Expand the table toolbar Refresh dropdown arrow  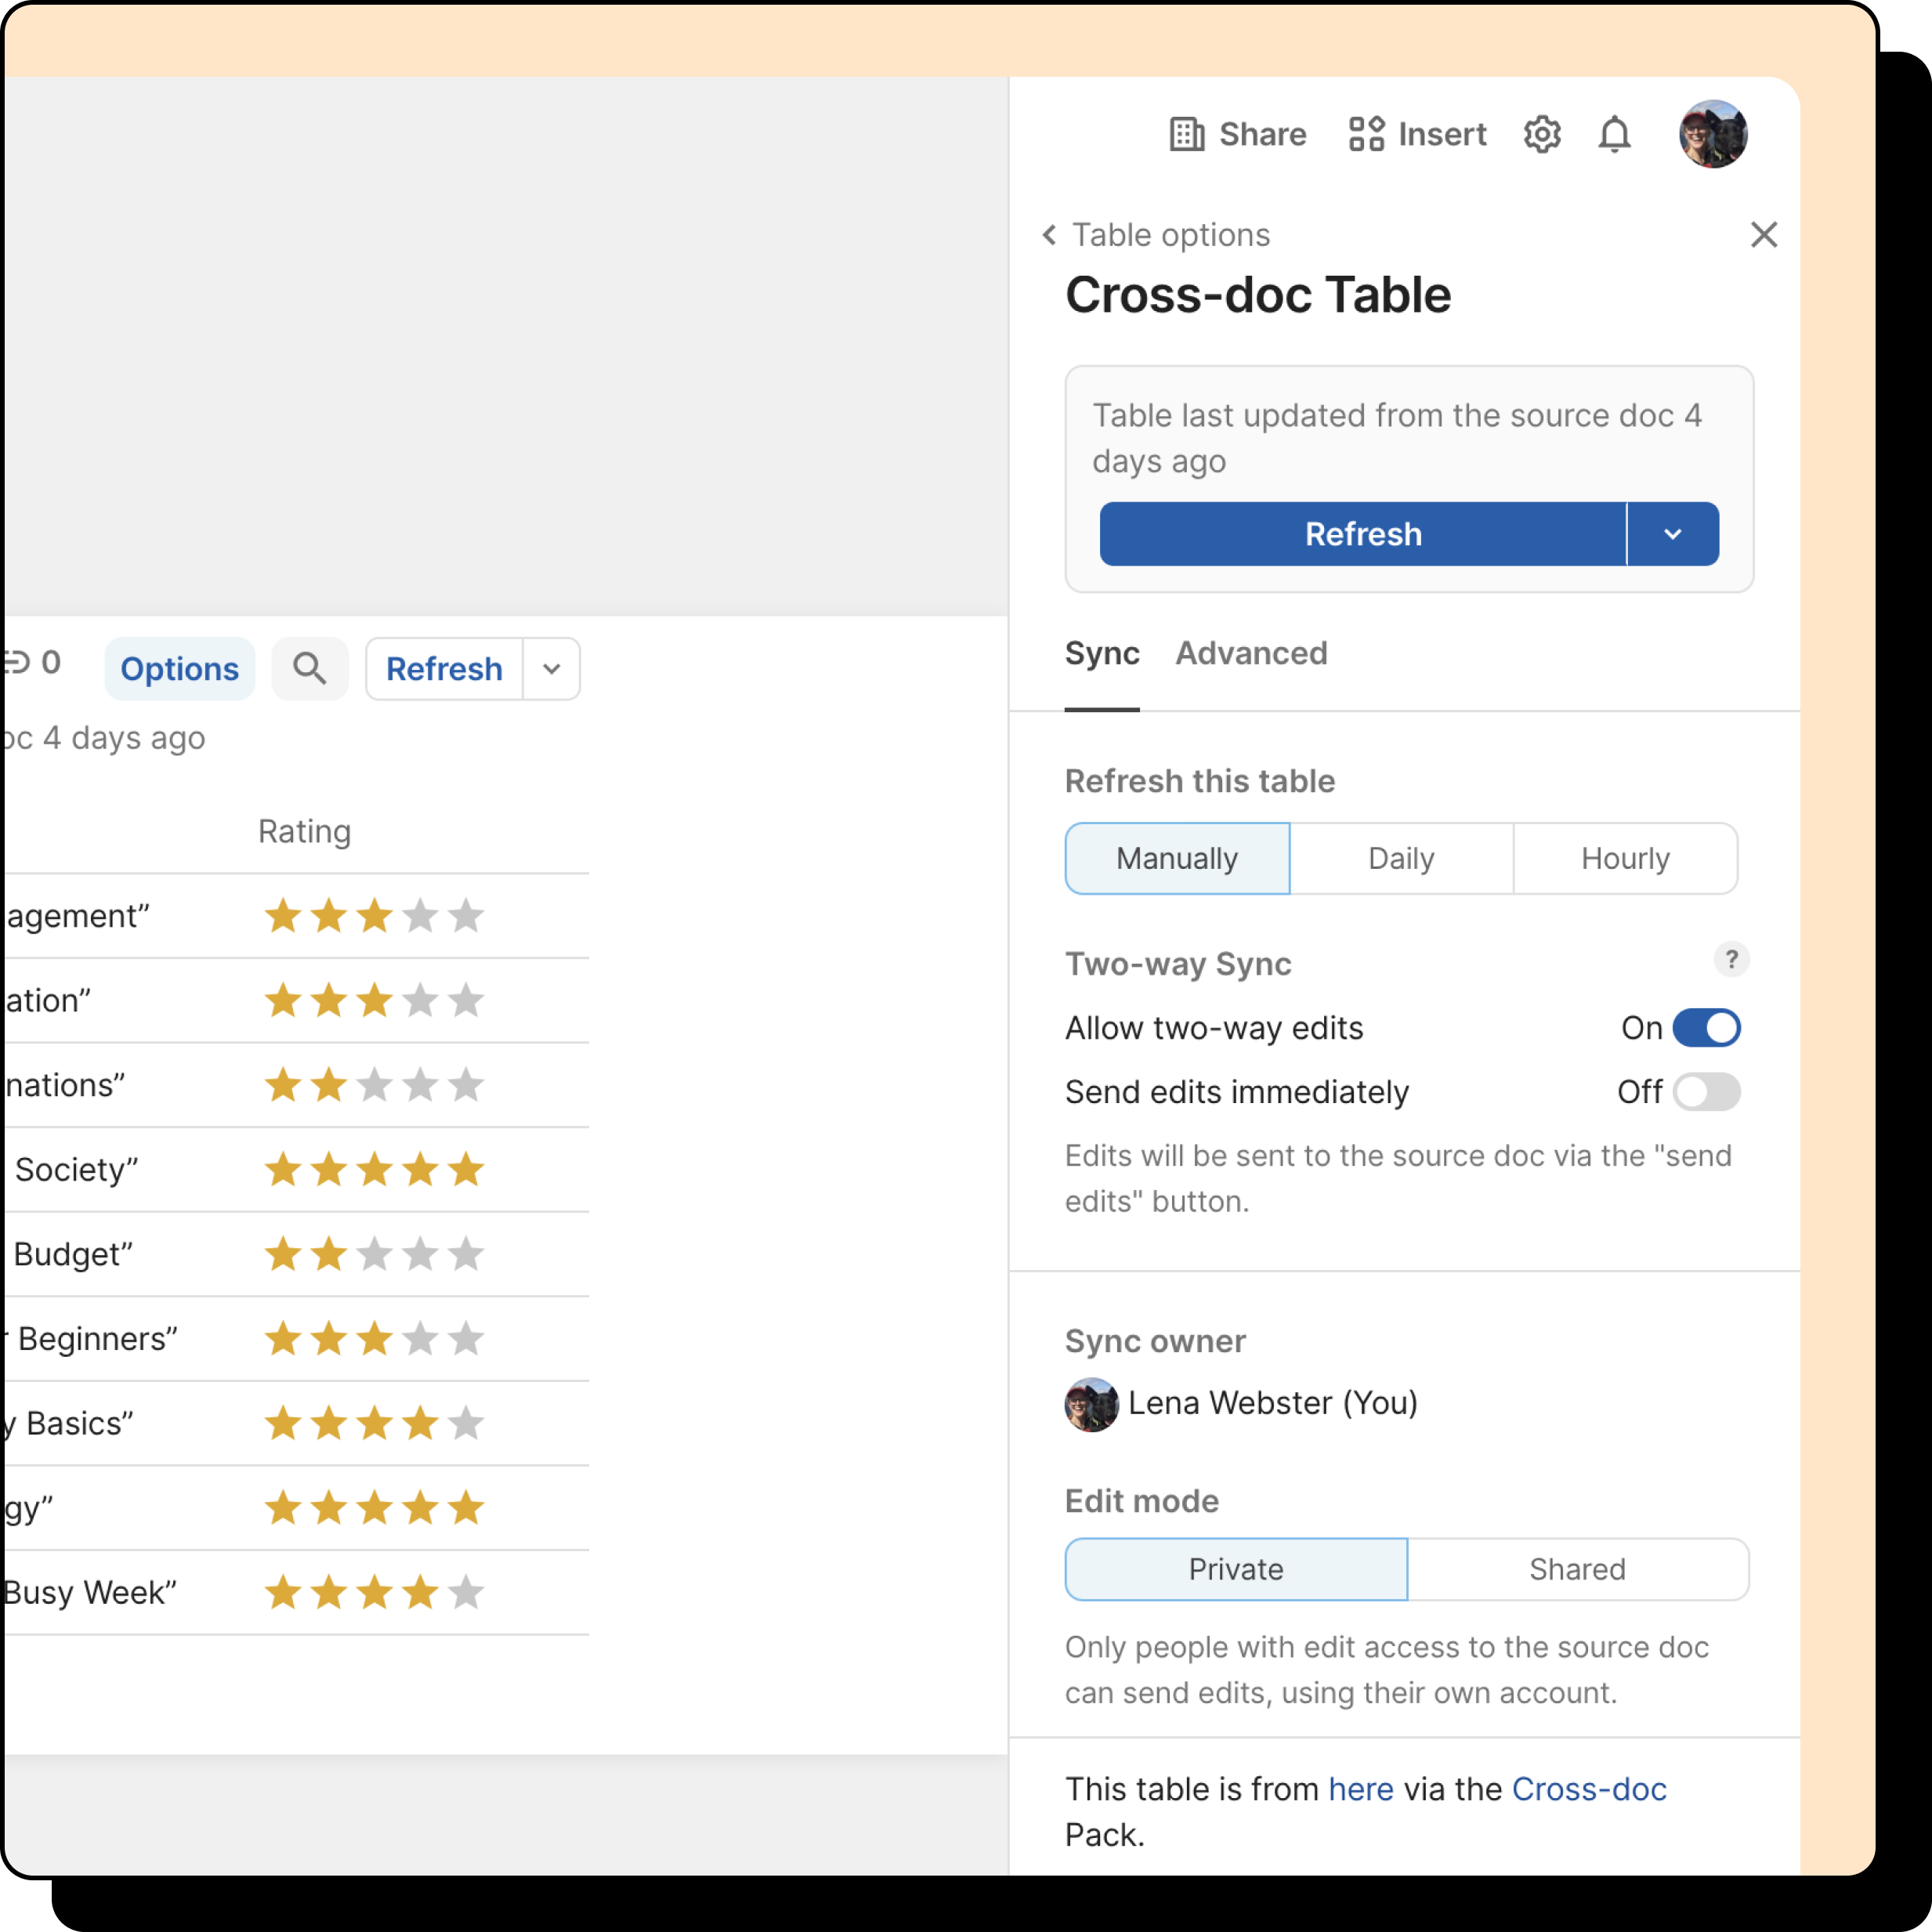click(551, 668)
